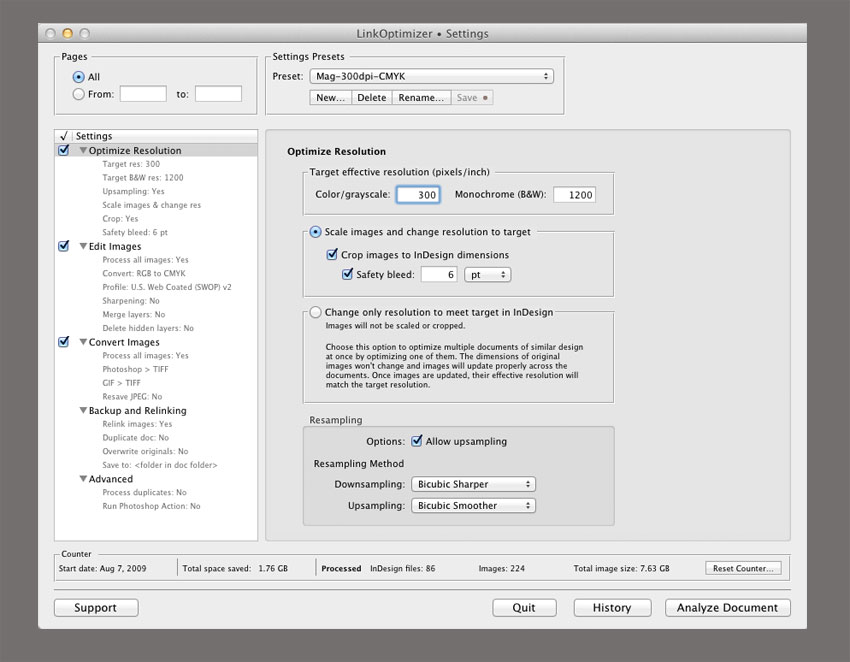Open the pt units dropdown
The height and width of the screenshot is (662, 850).
[488, 274]
